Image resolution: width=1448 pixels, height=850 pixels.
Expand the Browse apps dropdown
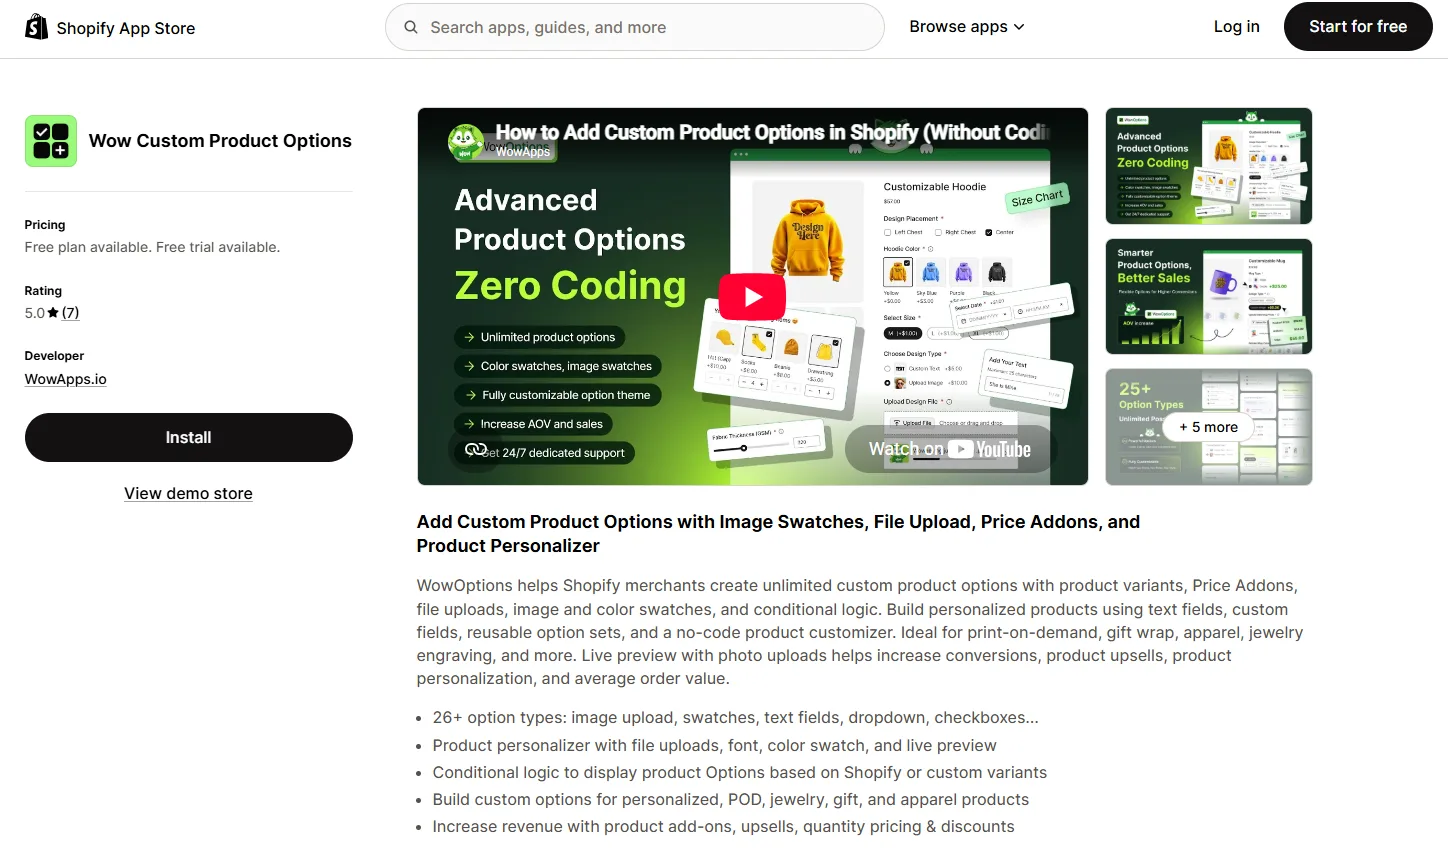tap(967, 27)
